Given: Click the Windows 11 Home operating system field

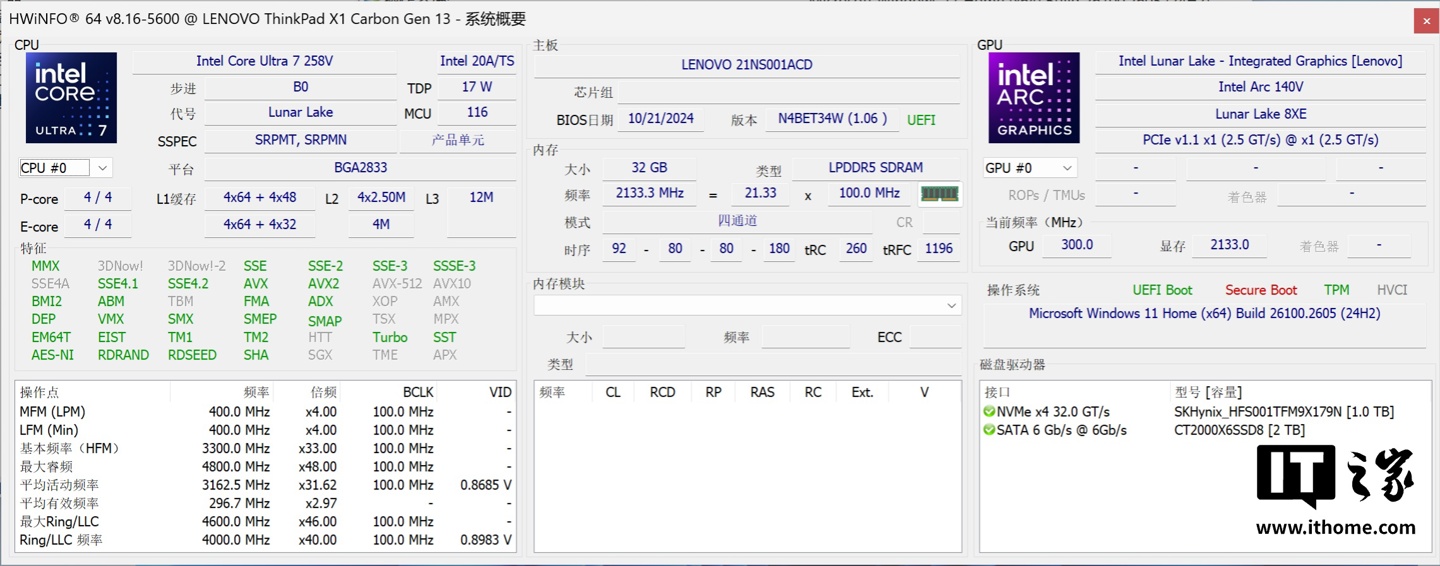Looking at the screenshot, I should (1204, 313).
